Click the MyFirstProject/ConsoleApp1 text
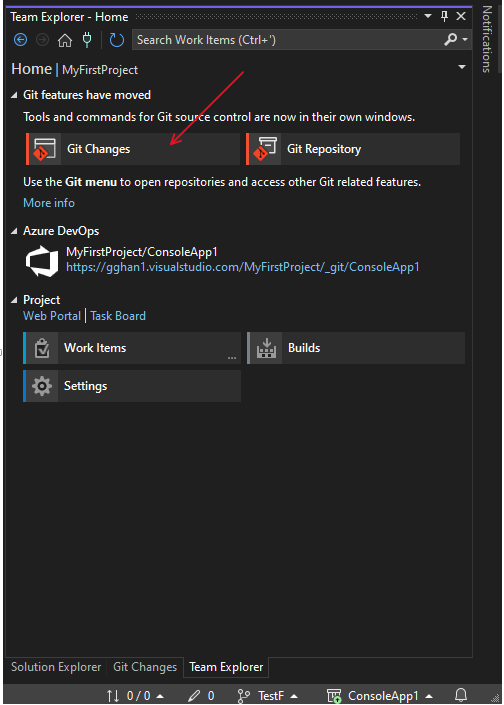504x705 pixels. tap(142, 252)
